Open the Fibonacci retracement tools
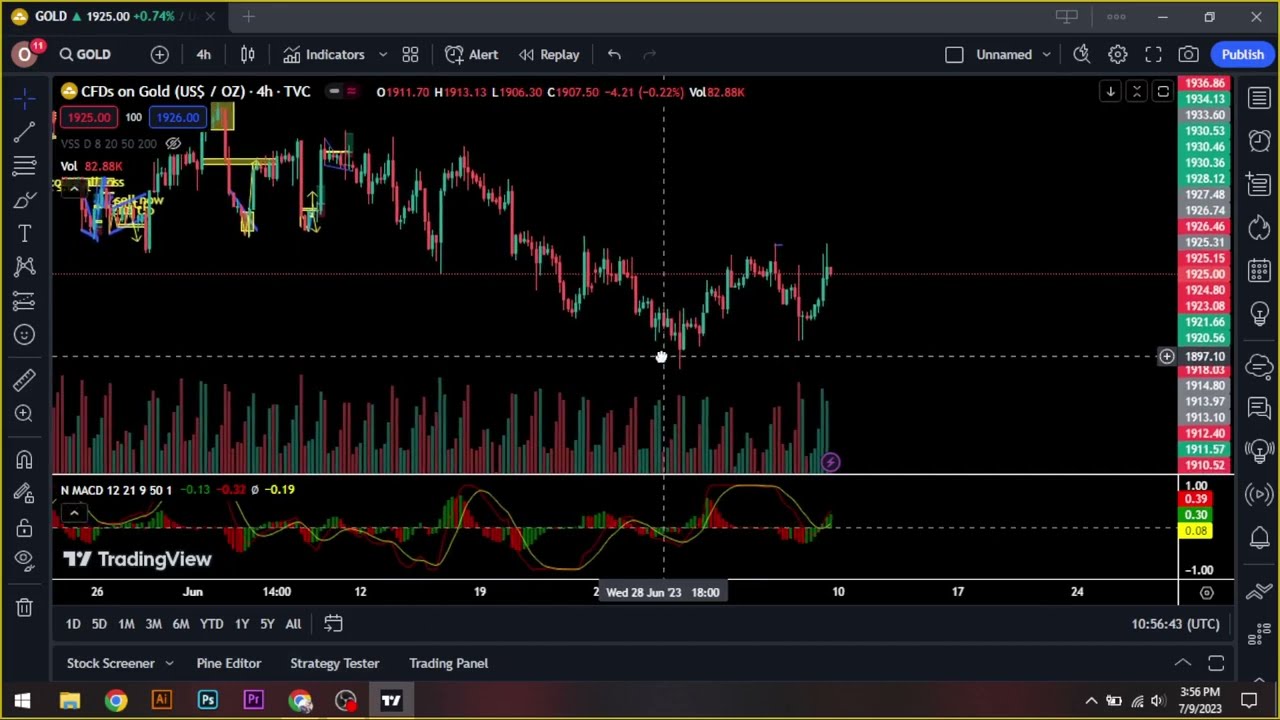Screen dimensions: 1280x720 pos(25,165)
